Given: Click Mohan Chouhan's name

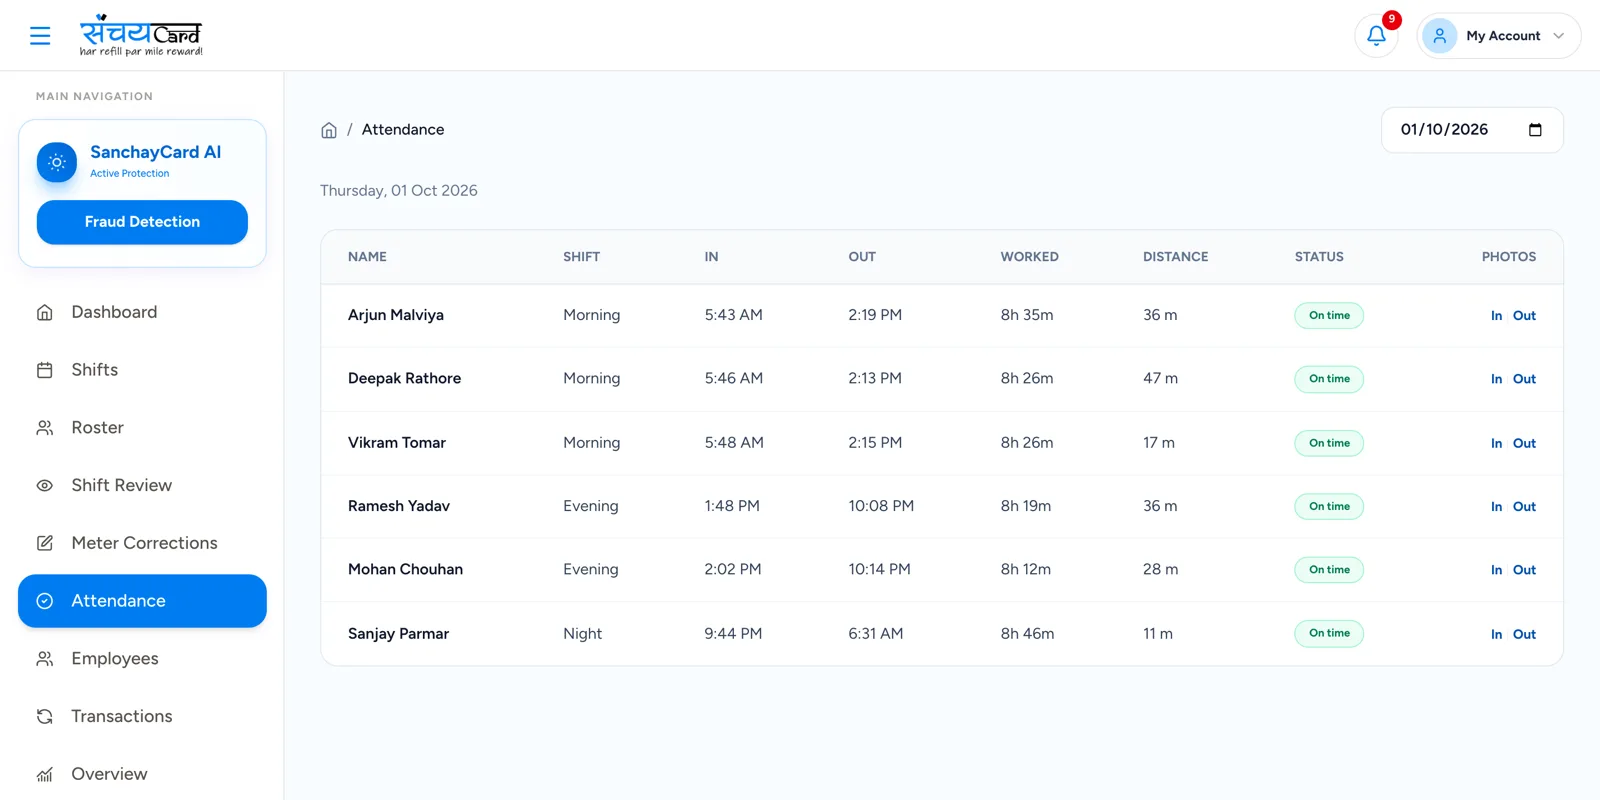Looking at the screenshot, I should point(405,570).
